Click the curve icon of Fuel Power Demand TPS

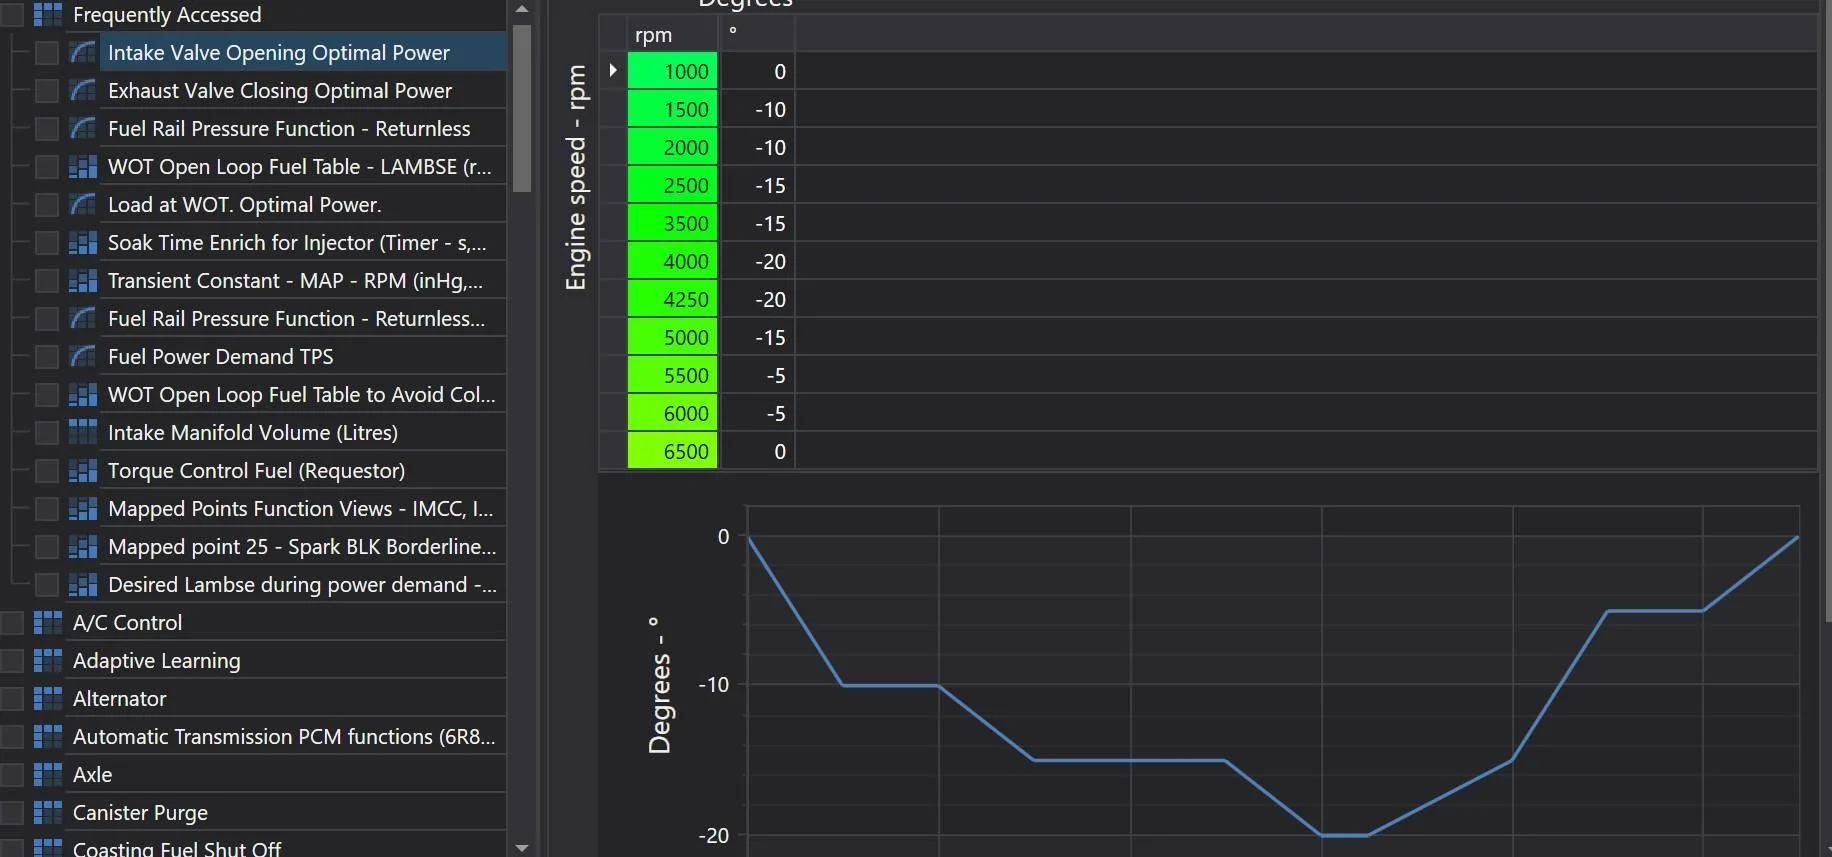(x=83, y=356)
